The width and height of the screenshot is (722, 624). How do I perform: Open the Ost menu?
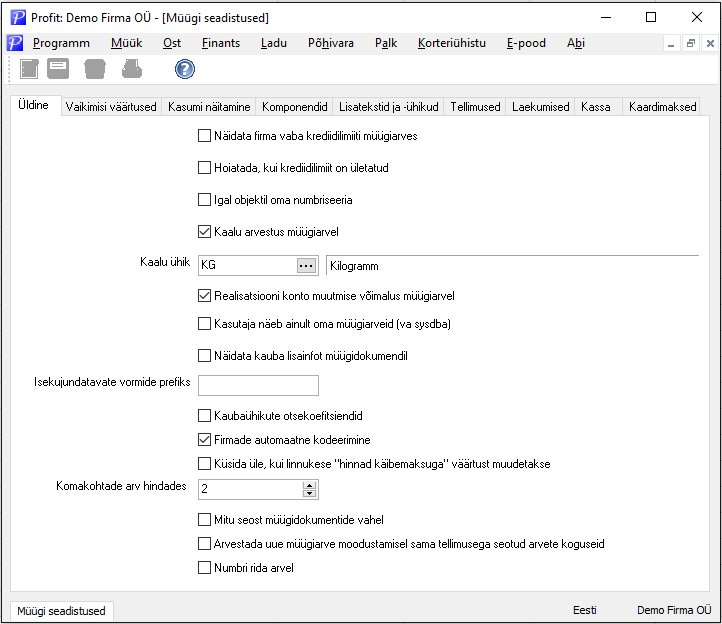pyautogui.click(x=172, y=43)
